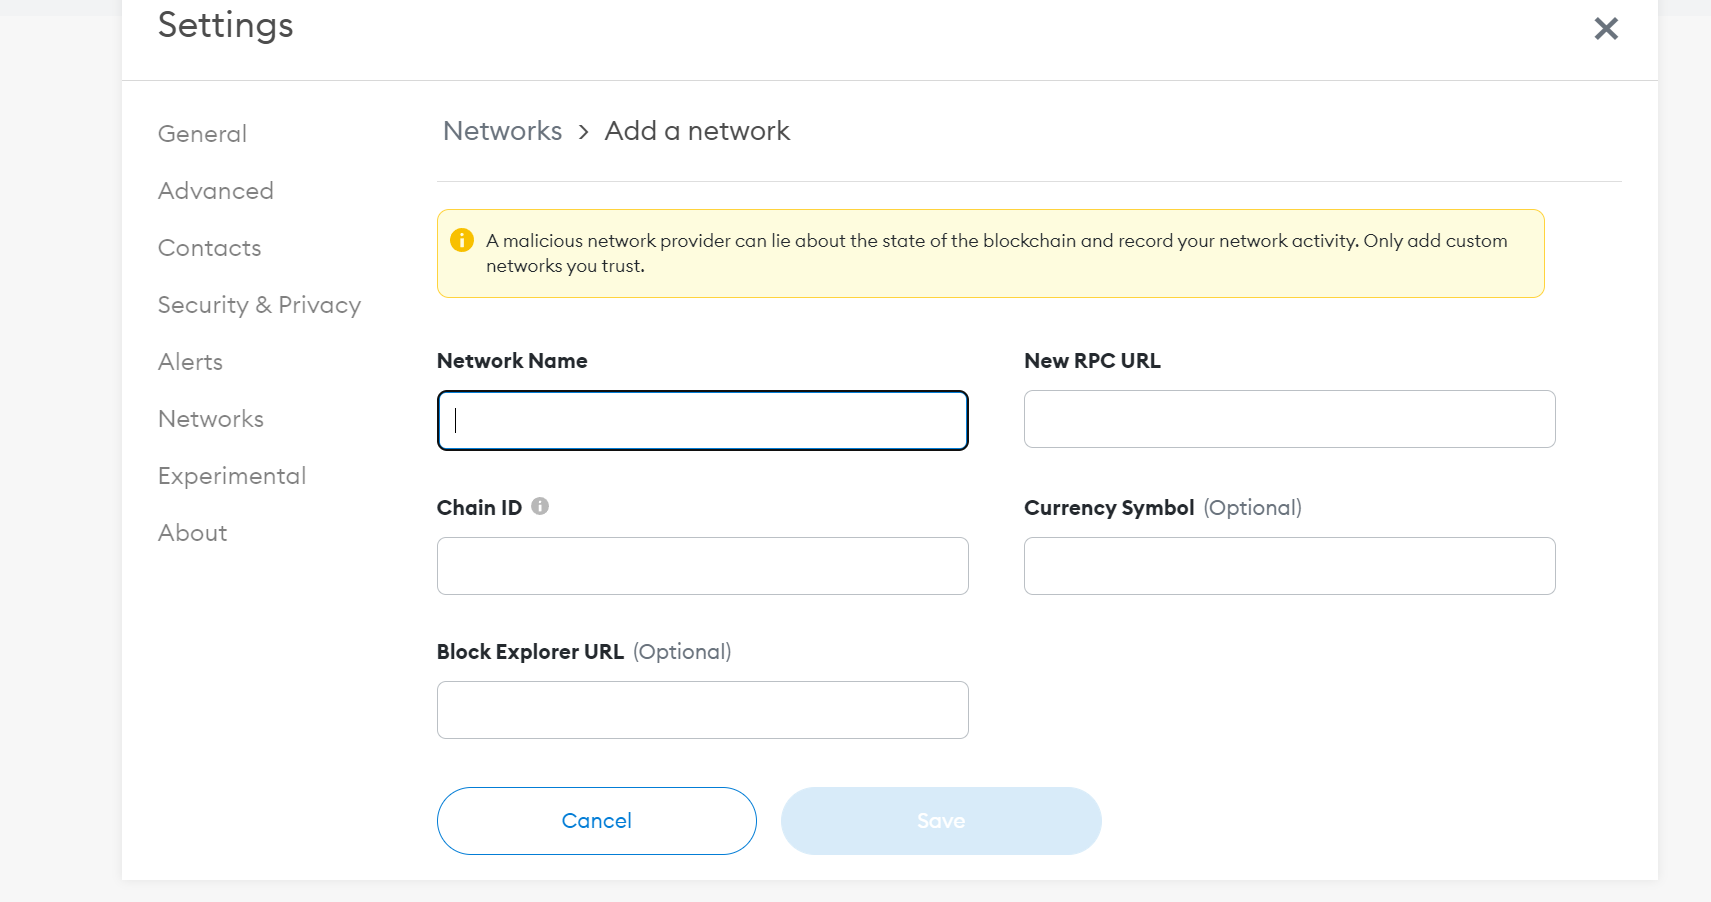
Task: Focus the Network Name field
Action: [x=702, y=420]
